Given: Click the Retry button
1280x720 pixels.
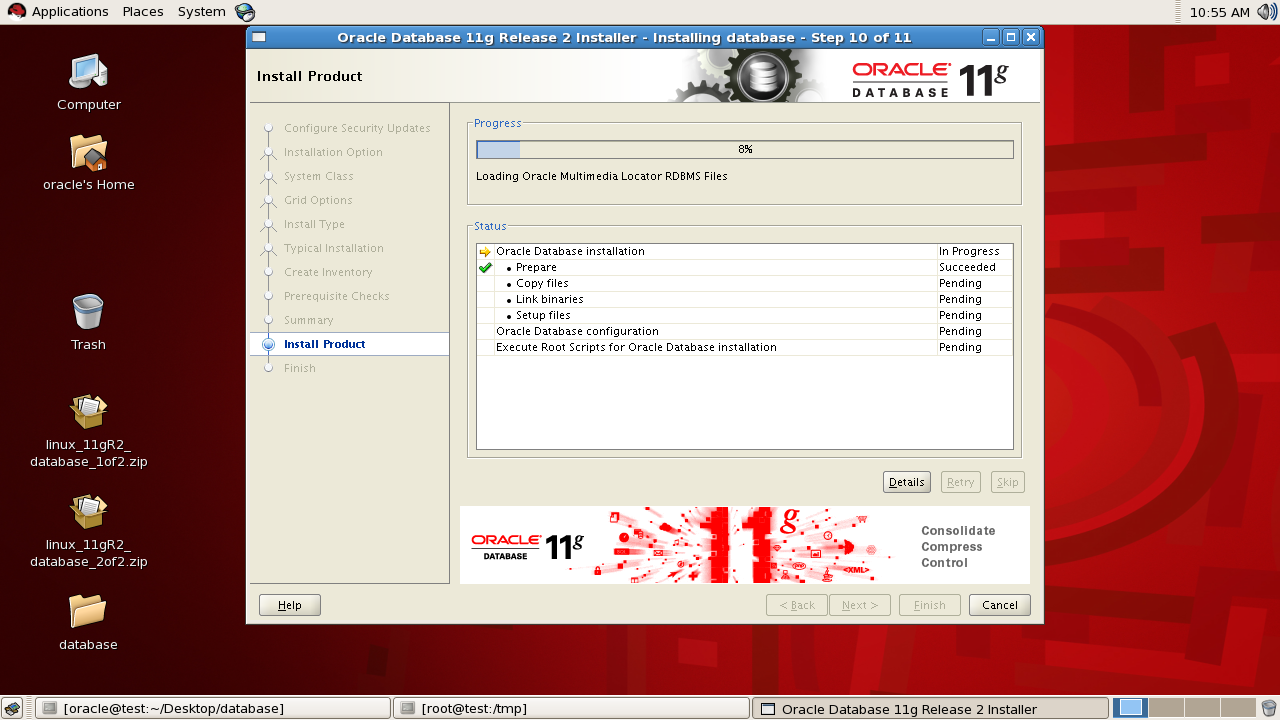Looking at the screenshot, I should (x=961, y=482).
